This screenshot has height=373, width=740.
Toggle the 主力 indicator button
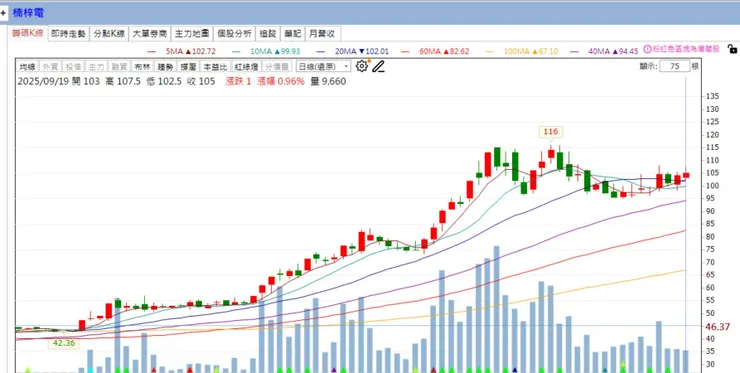[96, 67]
